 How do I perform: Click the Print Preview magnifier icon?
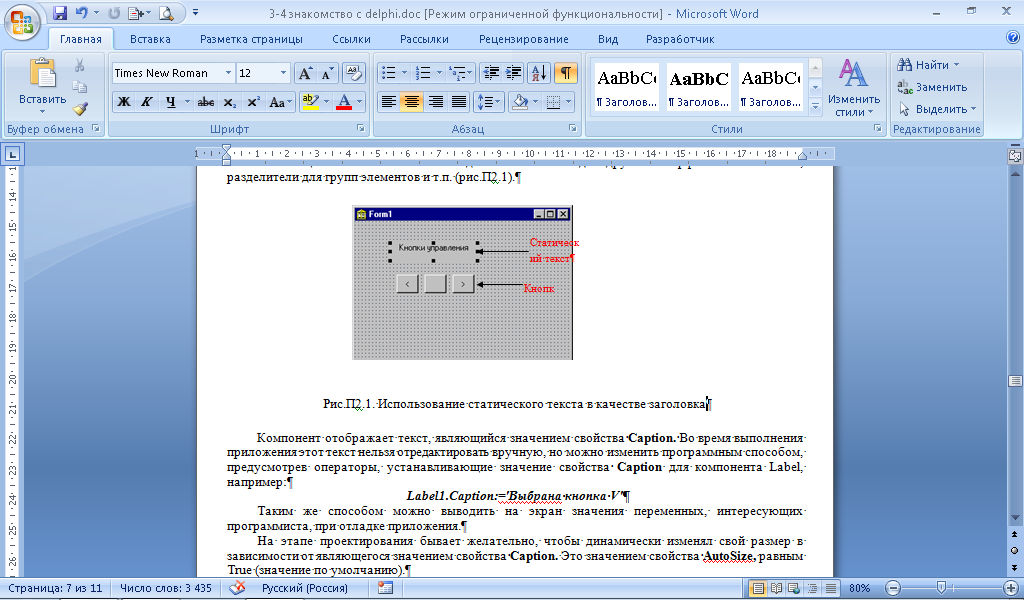(x=167, y=13)
